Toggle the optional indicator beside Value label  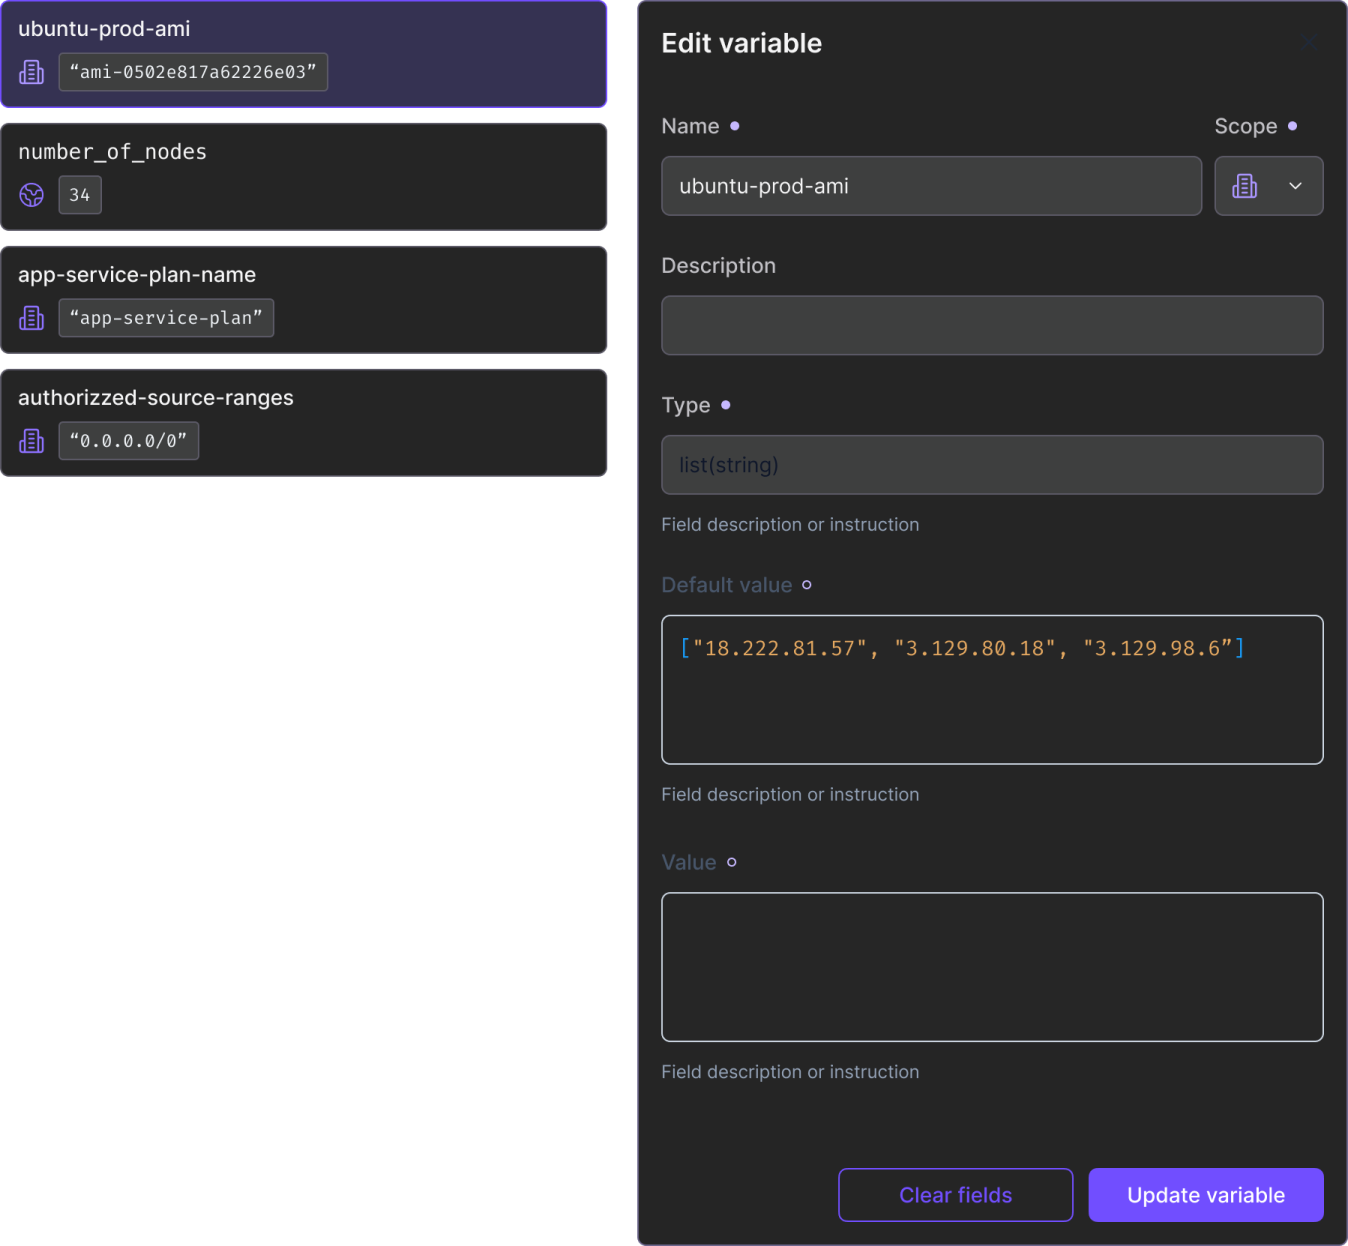coord(731,862)
